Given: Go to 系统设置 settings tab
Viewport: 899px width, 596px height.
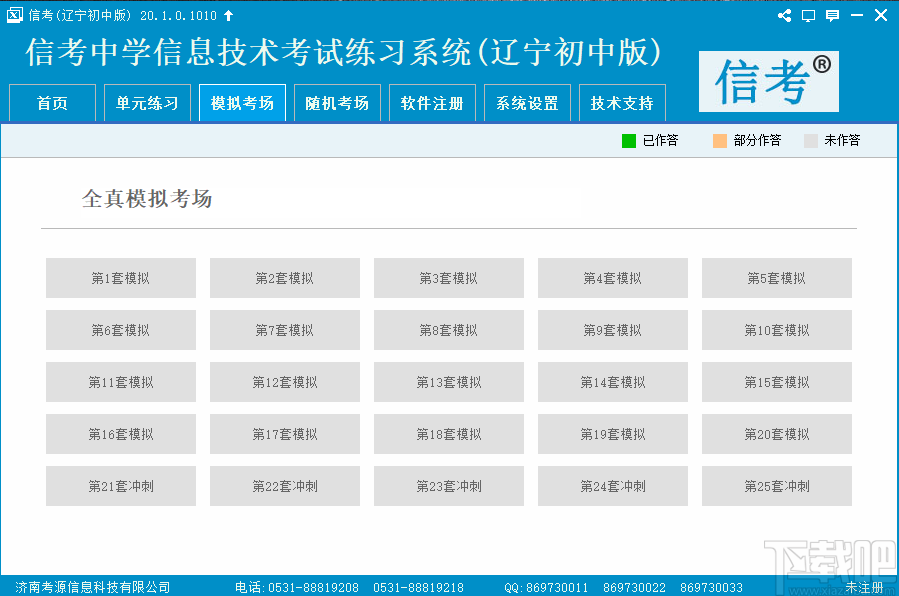Looking at the screenshot, I should click(527, 103).
